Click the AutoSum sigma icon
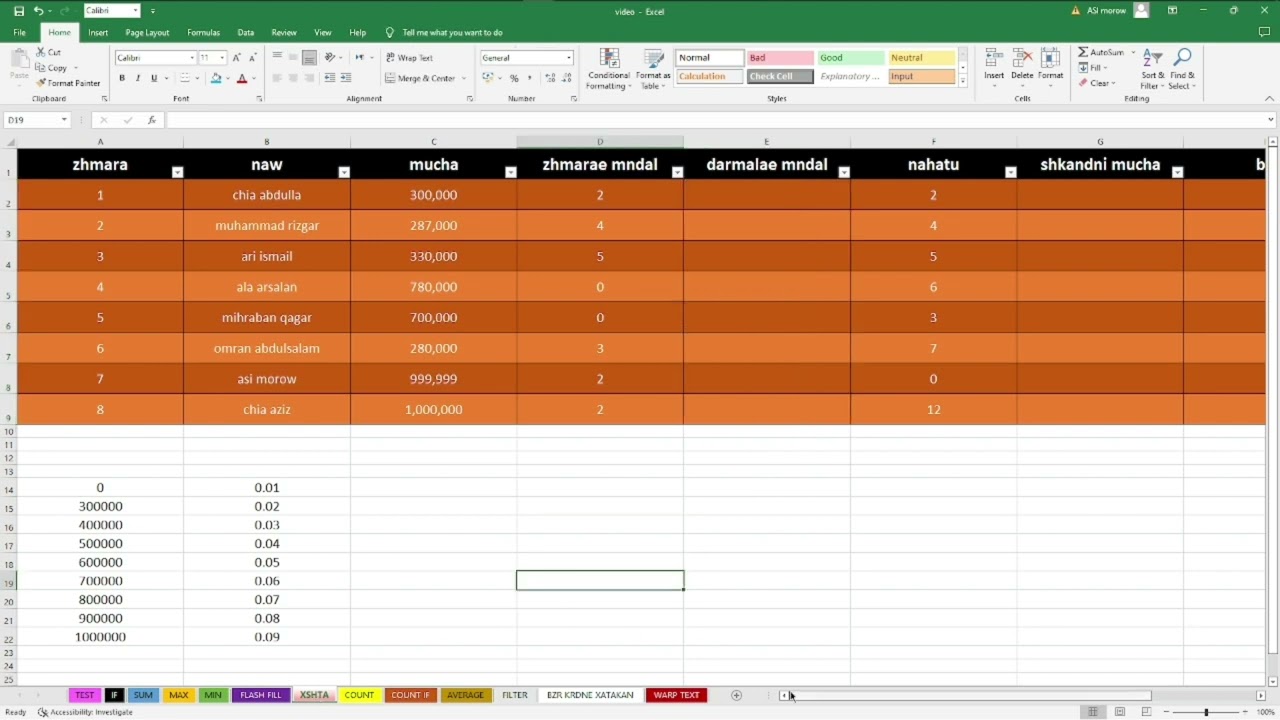Screen dimensions: 1280x720 click(1083, 52)
